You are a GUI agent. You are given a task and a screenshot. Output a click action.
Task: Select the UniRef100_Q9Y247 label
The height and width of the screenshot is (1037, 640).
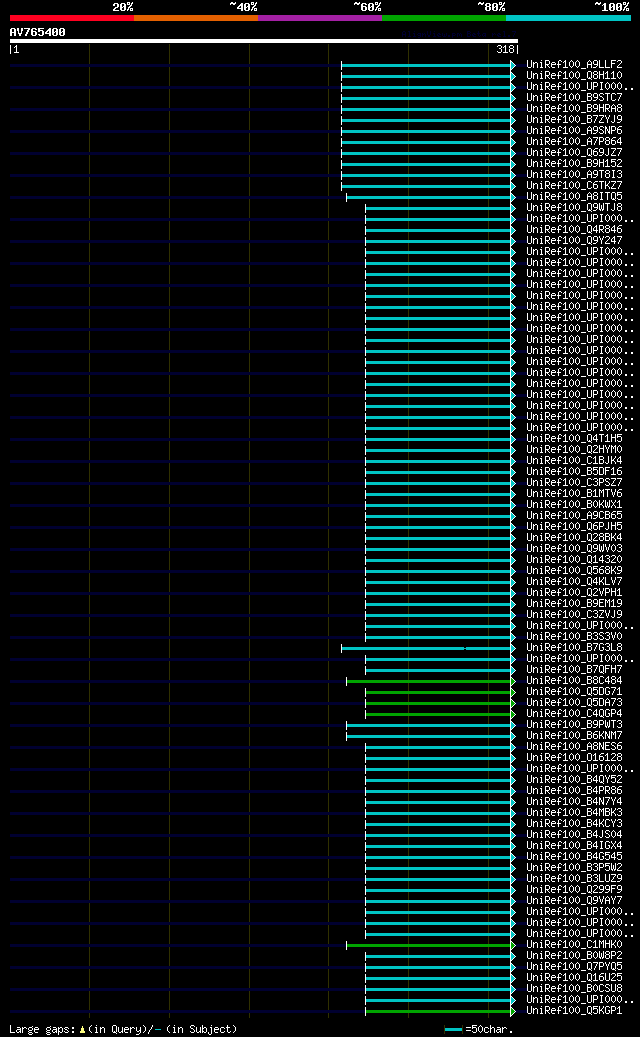pyautogui.click(x=574, y=241)
